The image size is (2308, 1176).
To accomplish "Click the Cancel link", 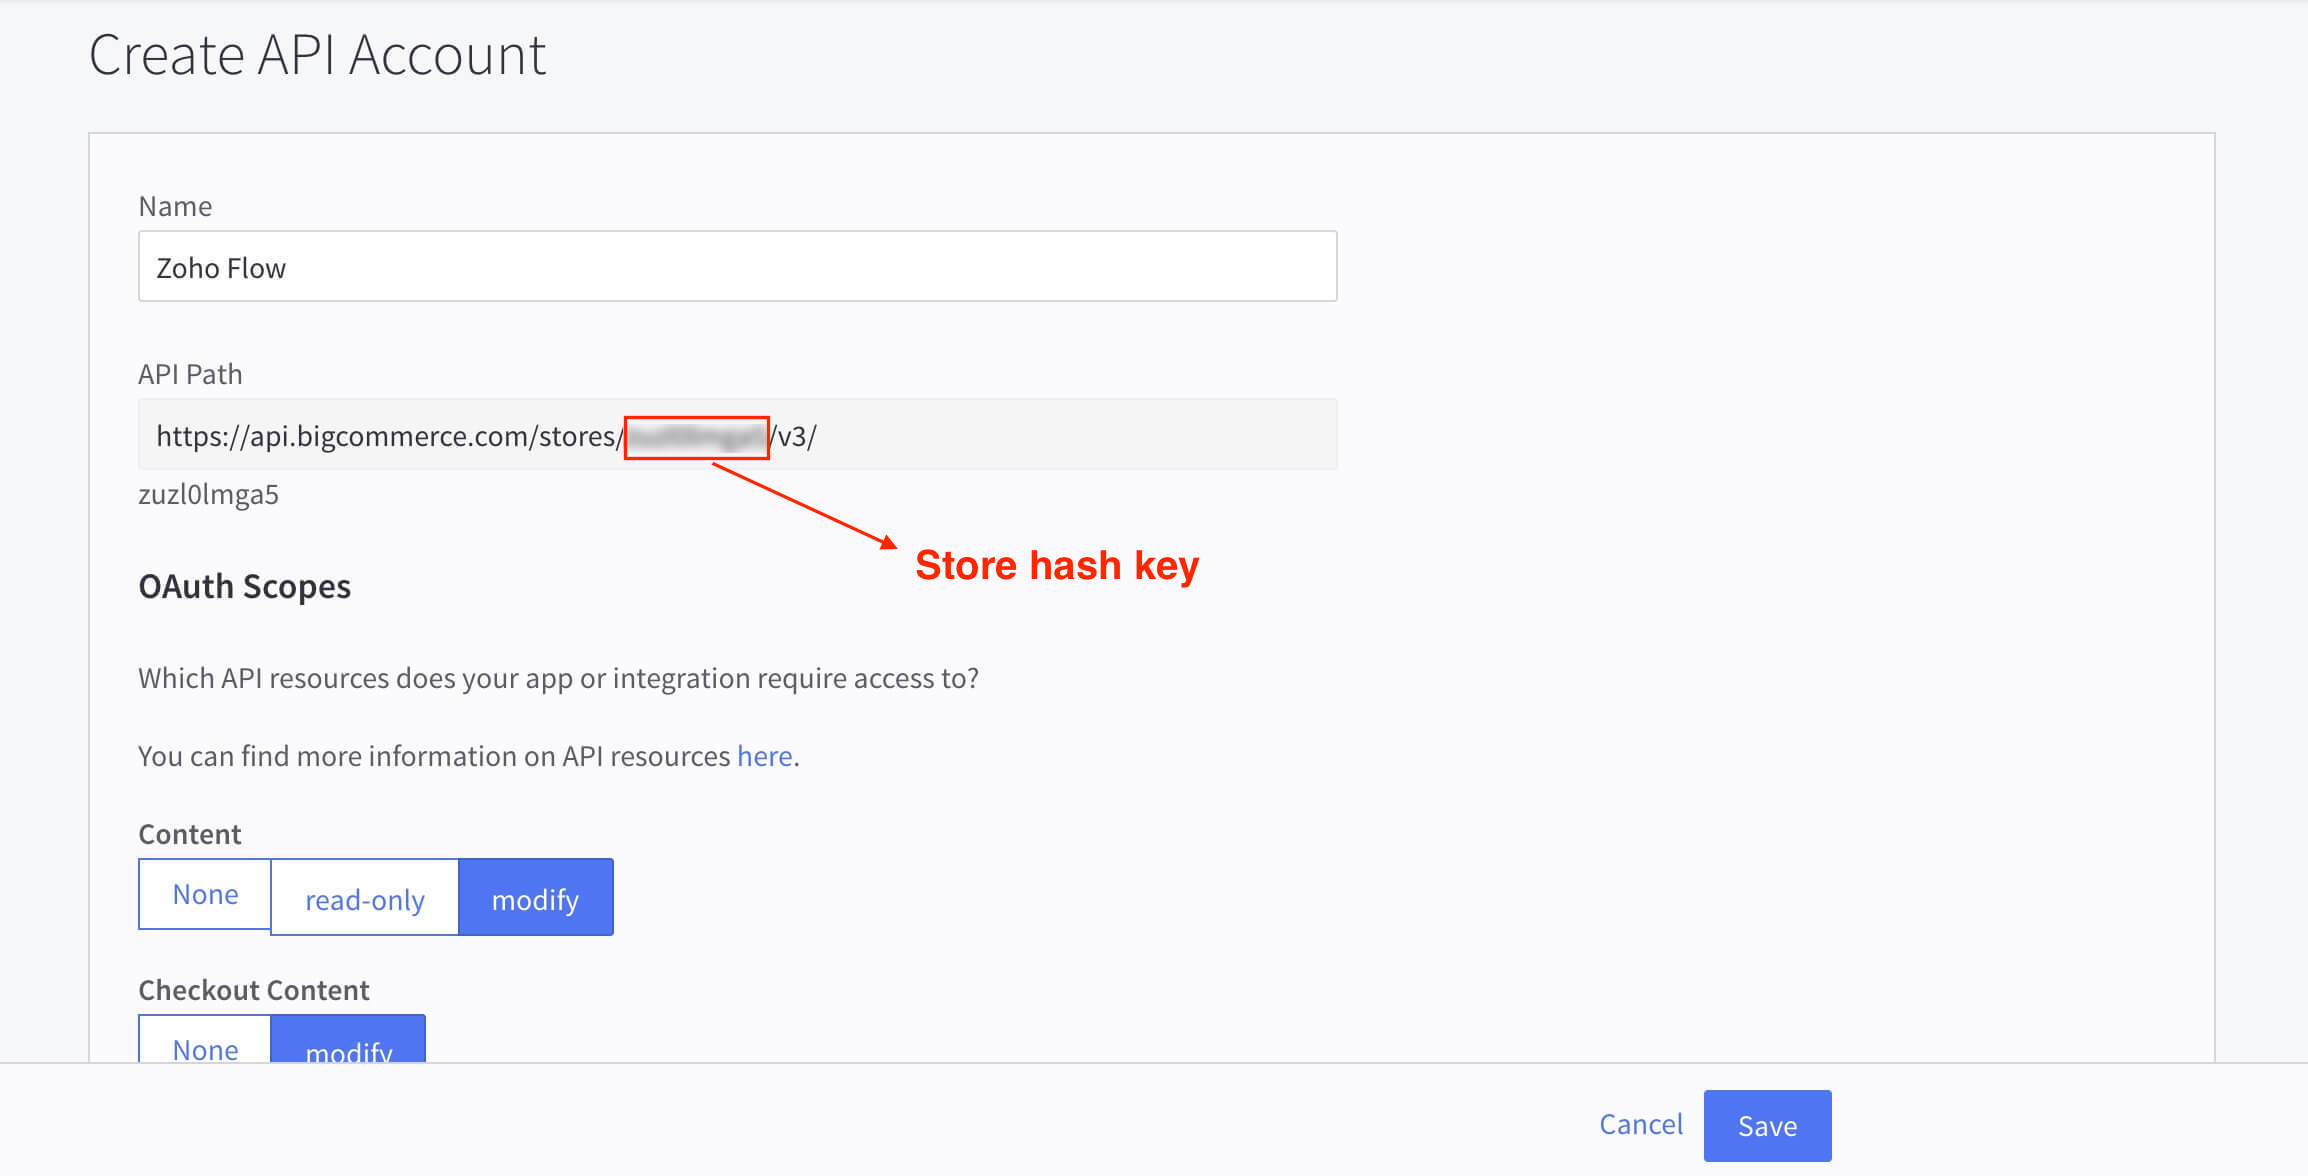I will point(1640,1124).
